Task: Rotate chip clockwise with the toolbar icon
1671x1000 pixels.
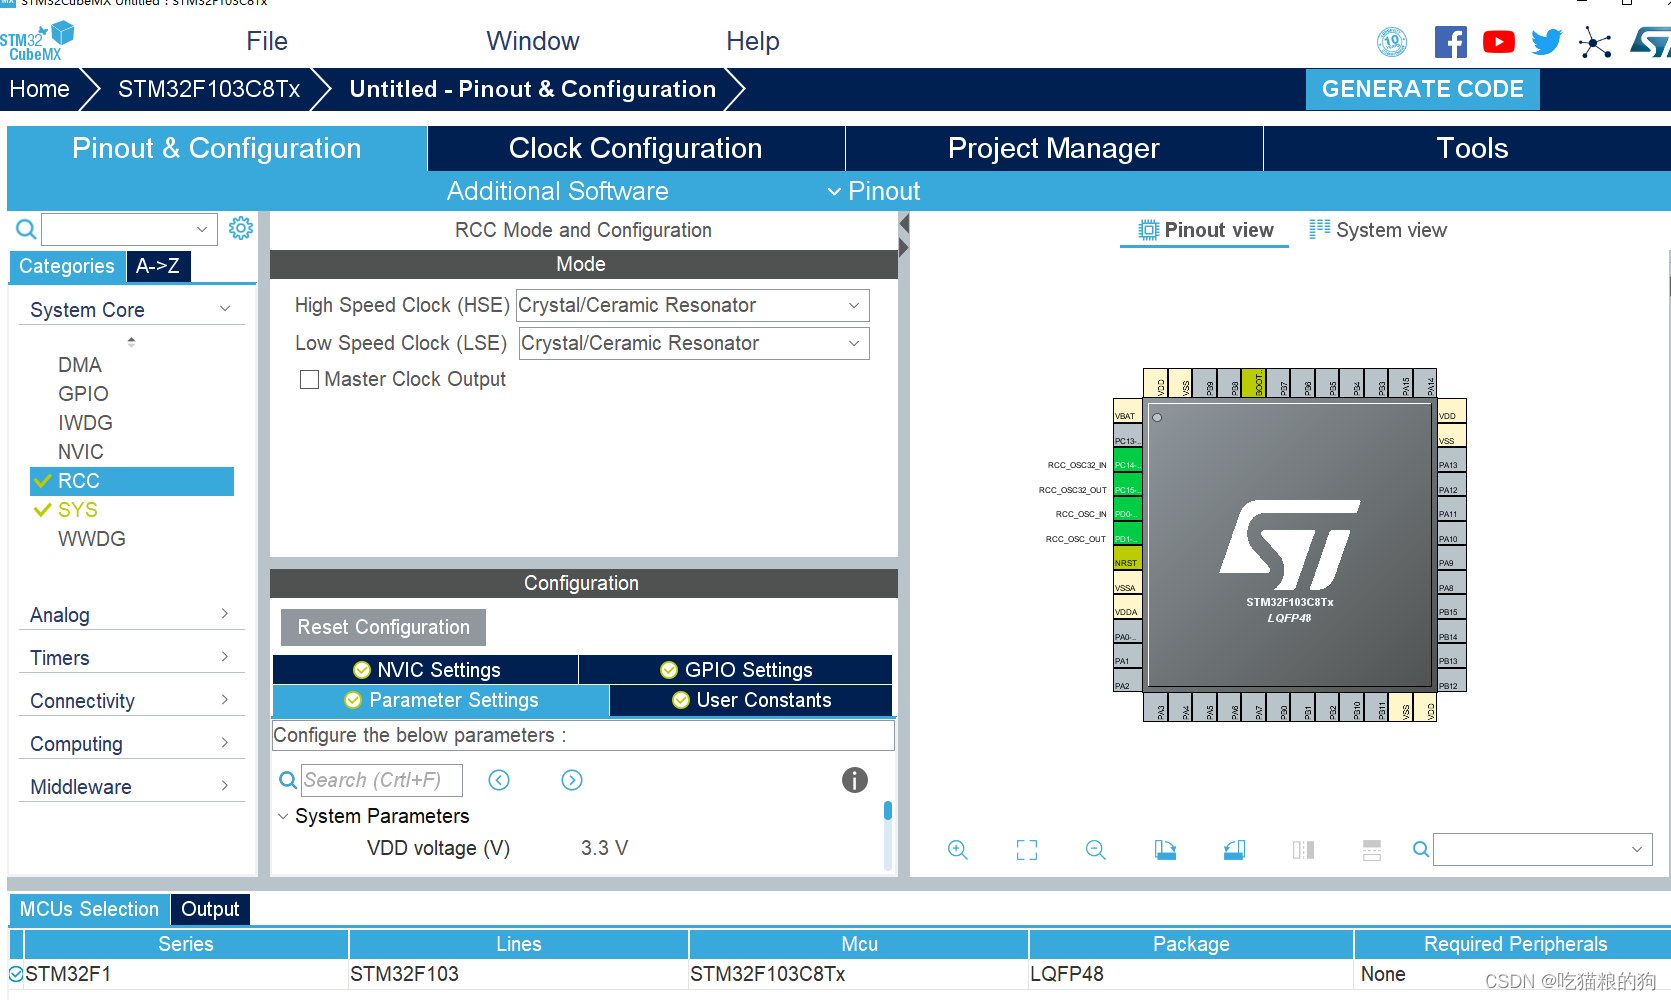Action: (x=1165, y=850)
